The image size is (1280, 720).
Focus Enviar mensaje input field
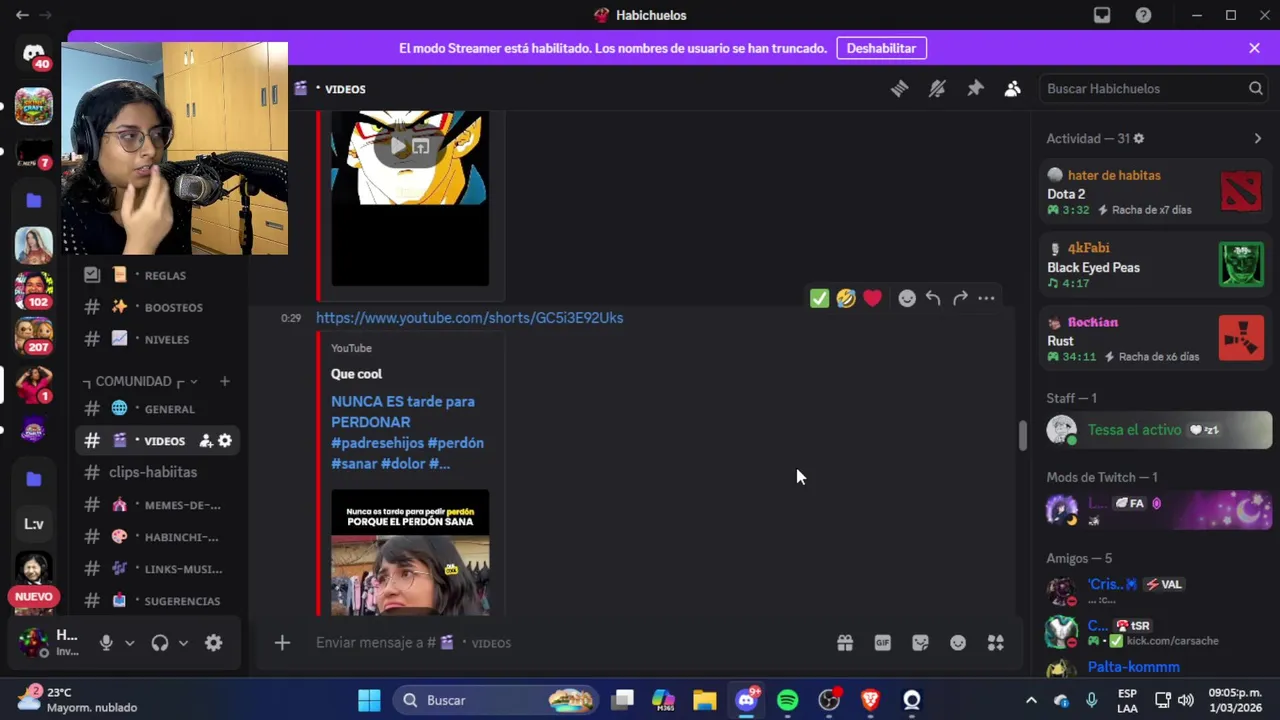click(x=570, y=643)
